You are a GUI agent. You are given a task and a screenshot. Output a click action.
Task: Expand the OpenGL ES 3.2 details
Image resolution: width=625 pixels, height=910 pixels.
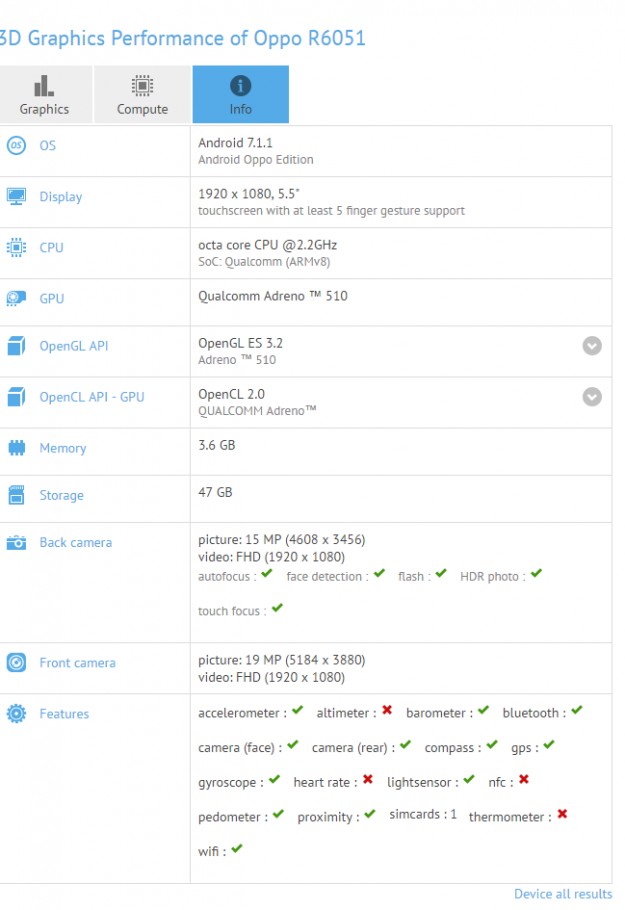pos(592,346)
